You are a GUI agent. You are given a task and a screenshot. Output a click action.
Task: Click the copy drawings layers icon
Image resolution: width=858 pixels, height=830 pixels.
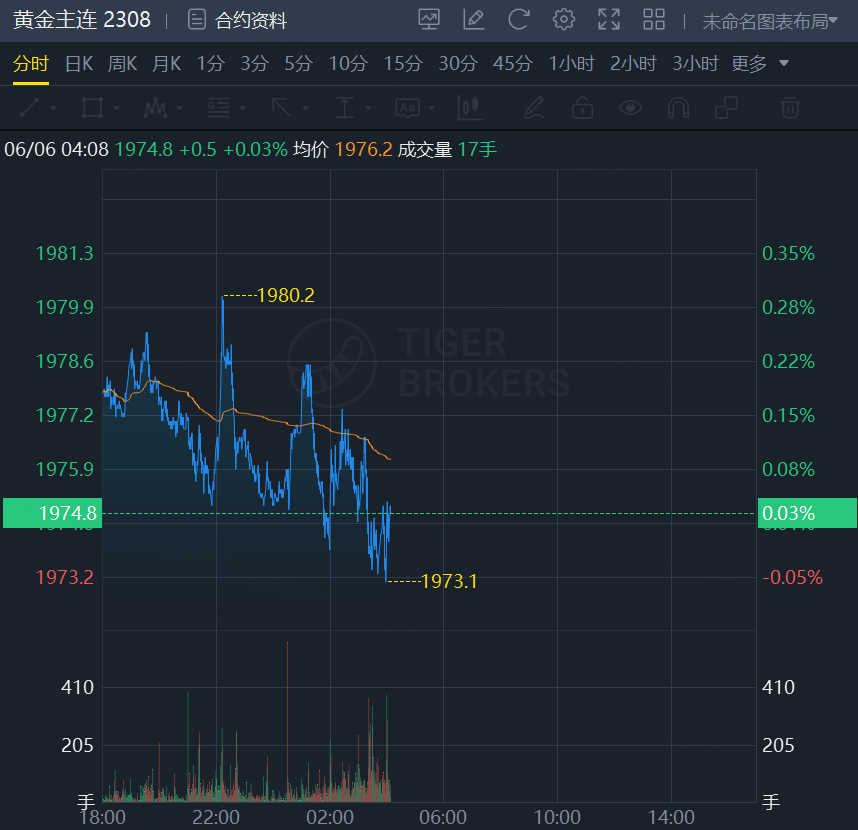click(x=727, y=108)
